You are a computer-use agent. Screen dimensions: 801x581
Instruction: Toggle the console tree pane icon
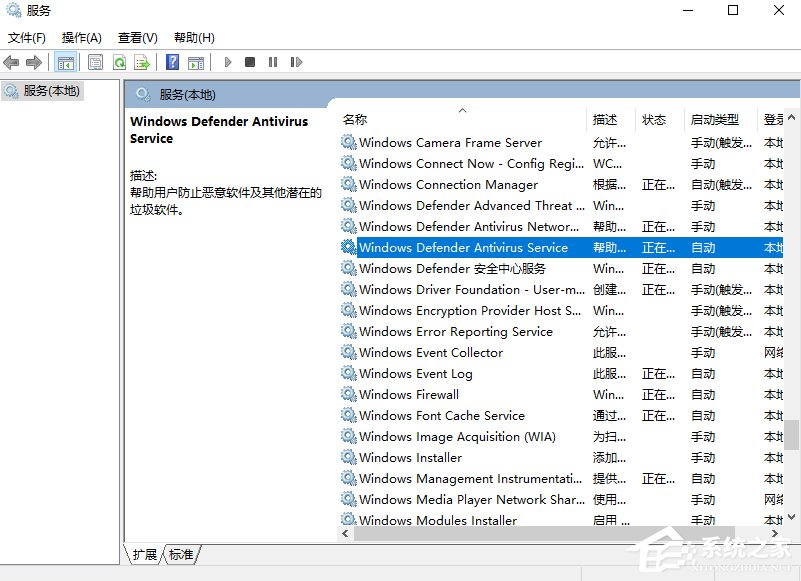coord(65,61)
